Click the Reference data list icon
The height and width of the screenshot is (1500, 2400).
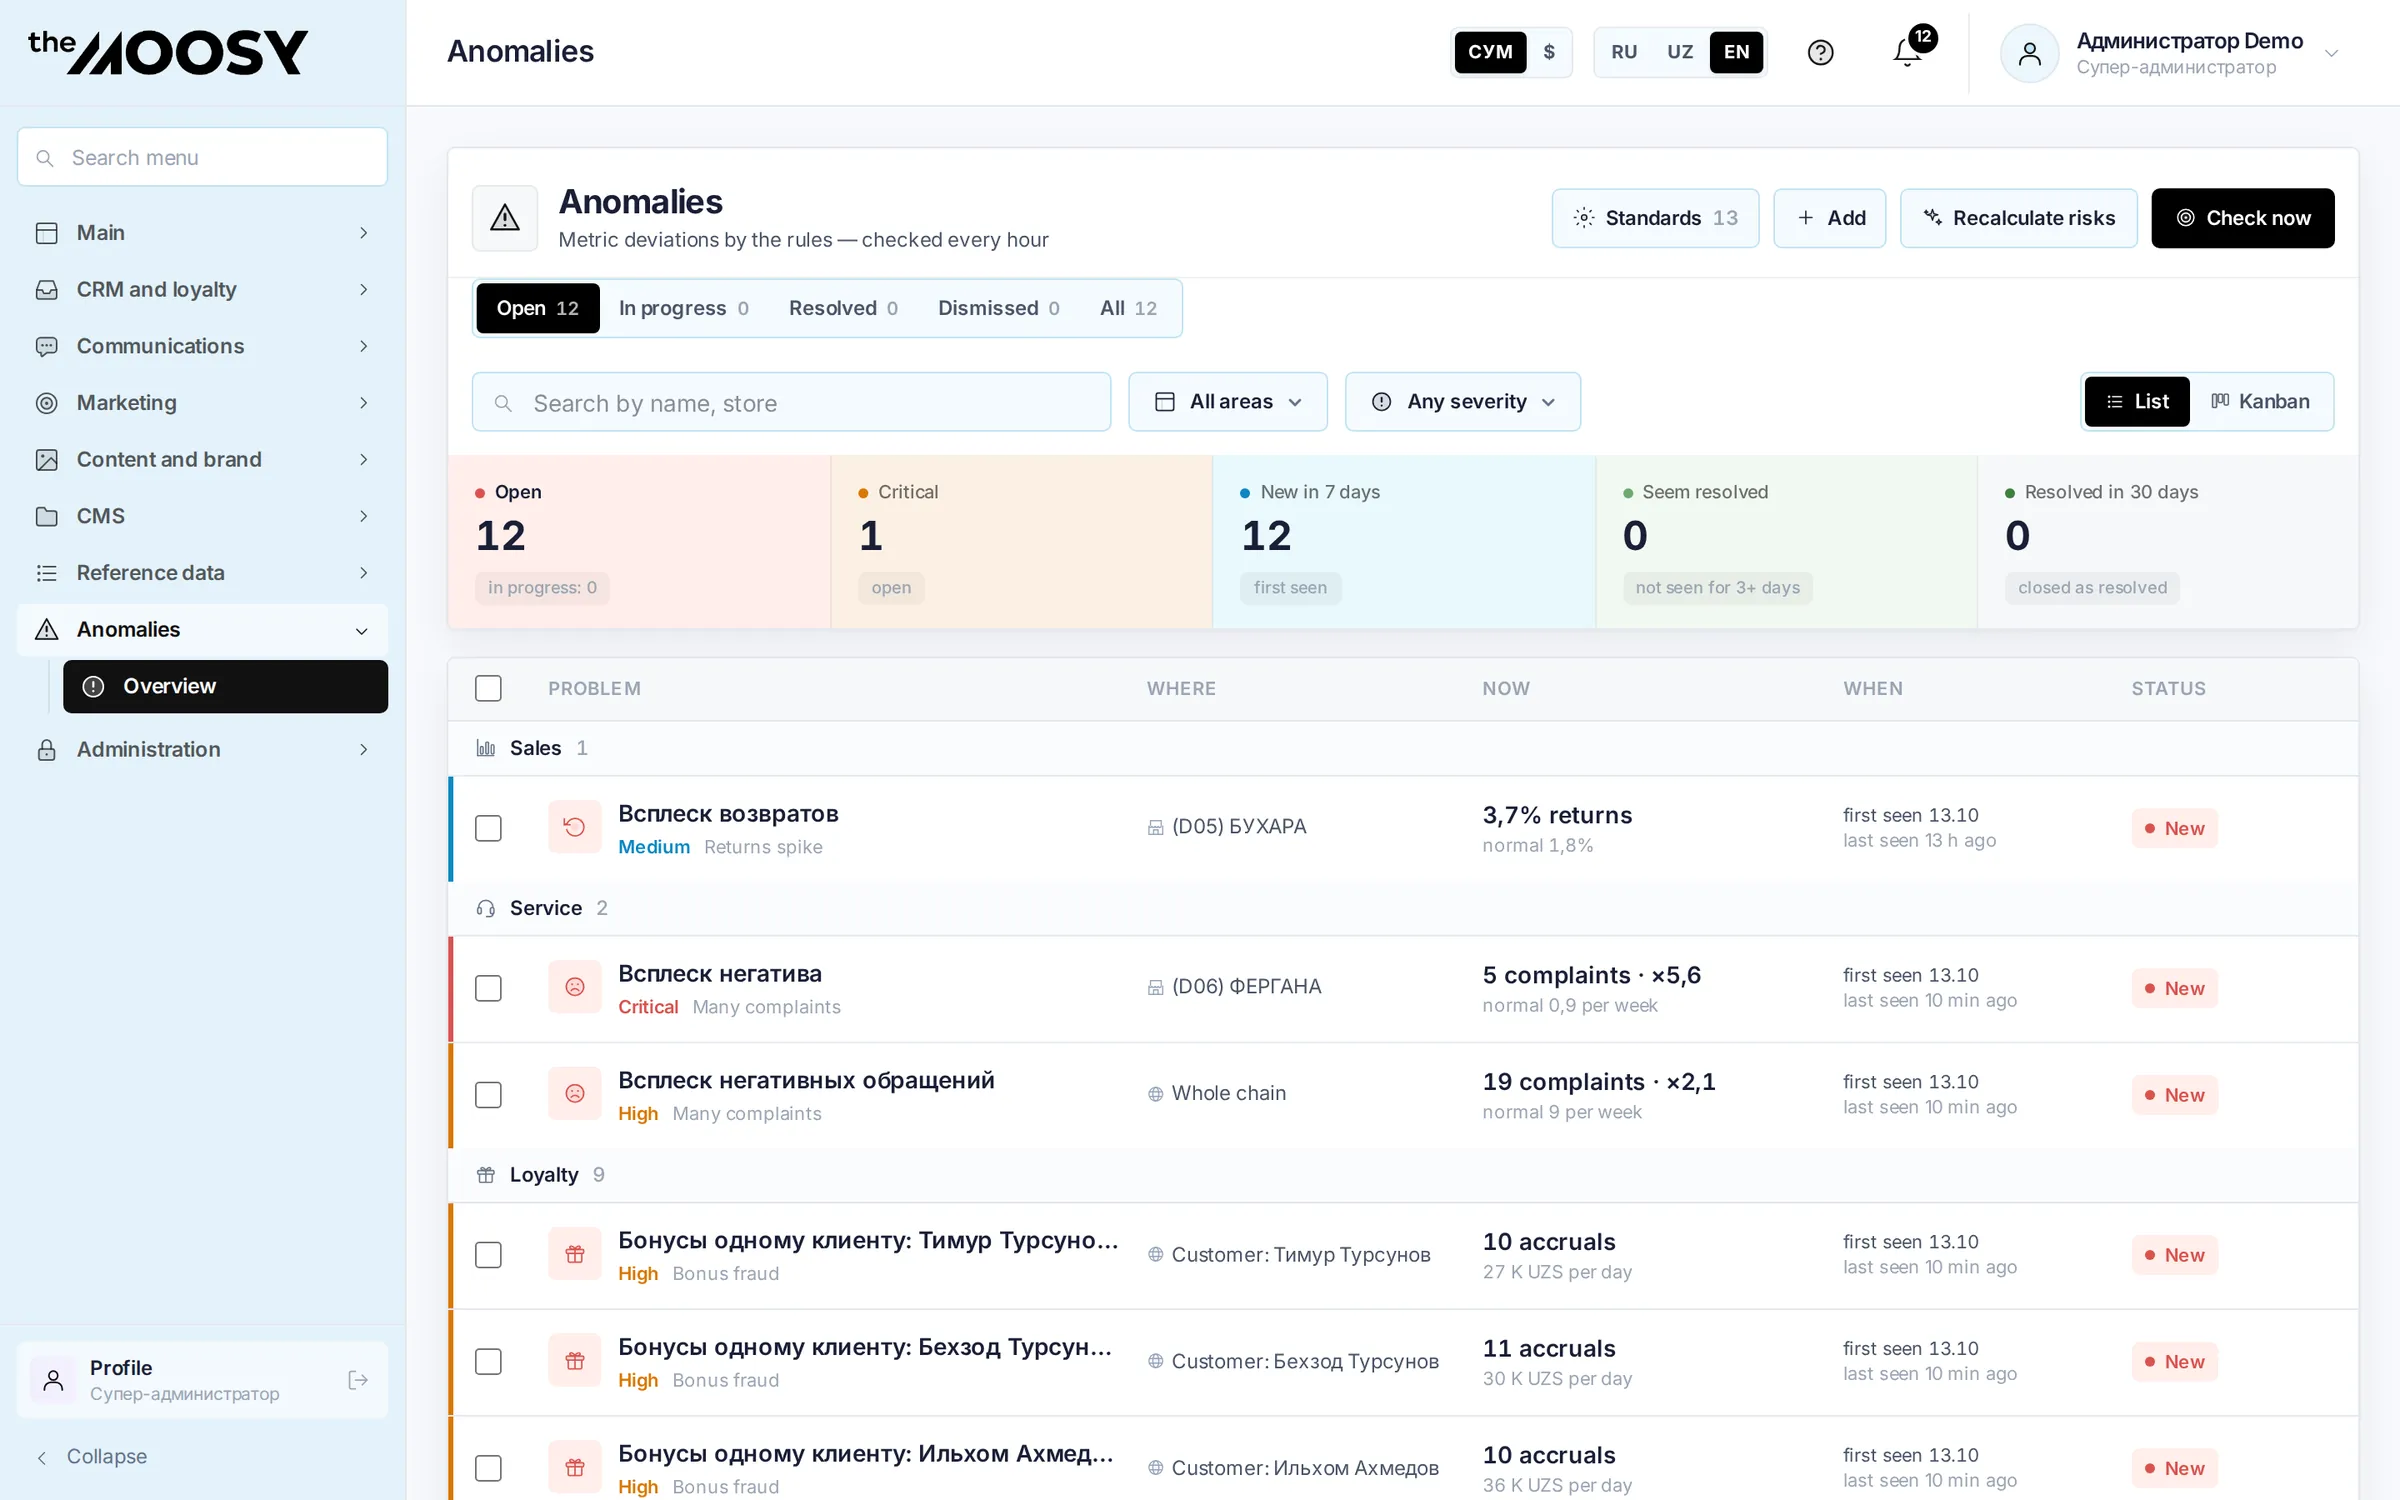coord(46,573)
